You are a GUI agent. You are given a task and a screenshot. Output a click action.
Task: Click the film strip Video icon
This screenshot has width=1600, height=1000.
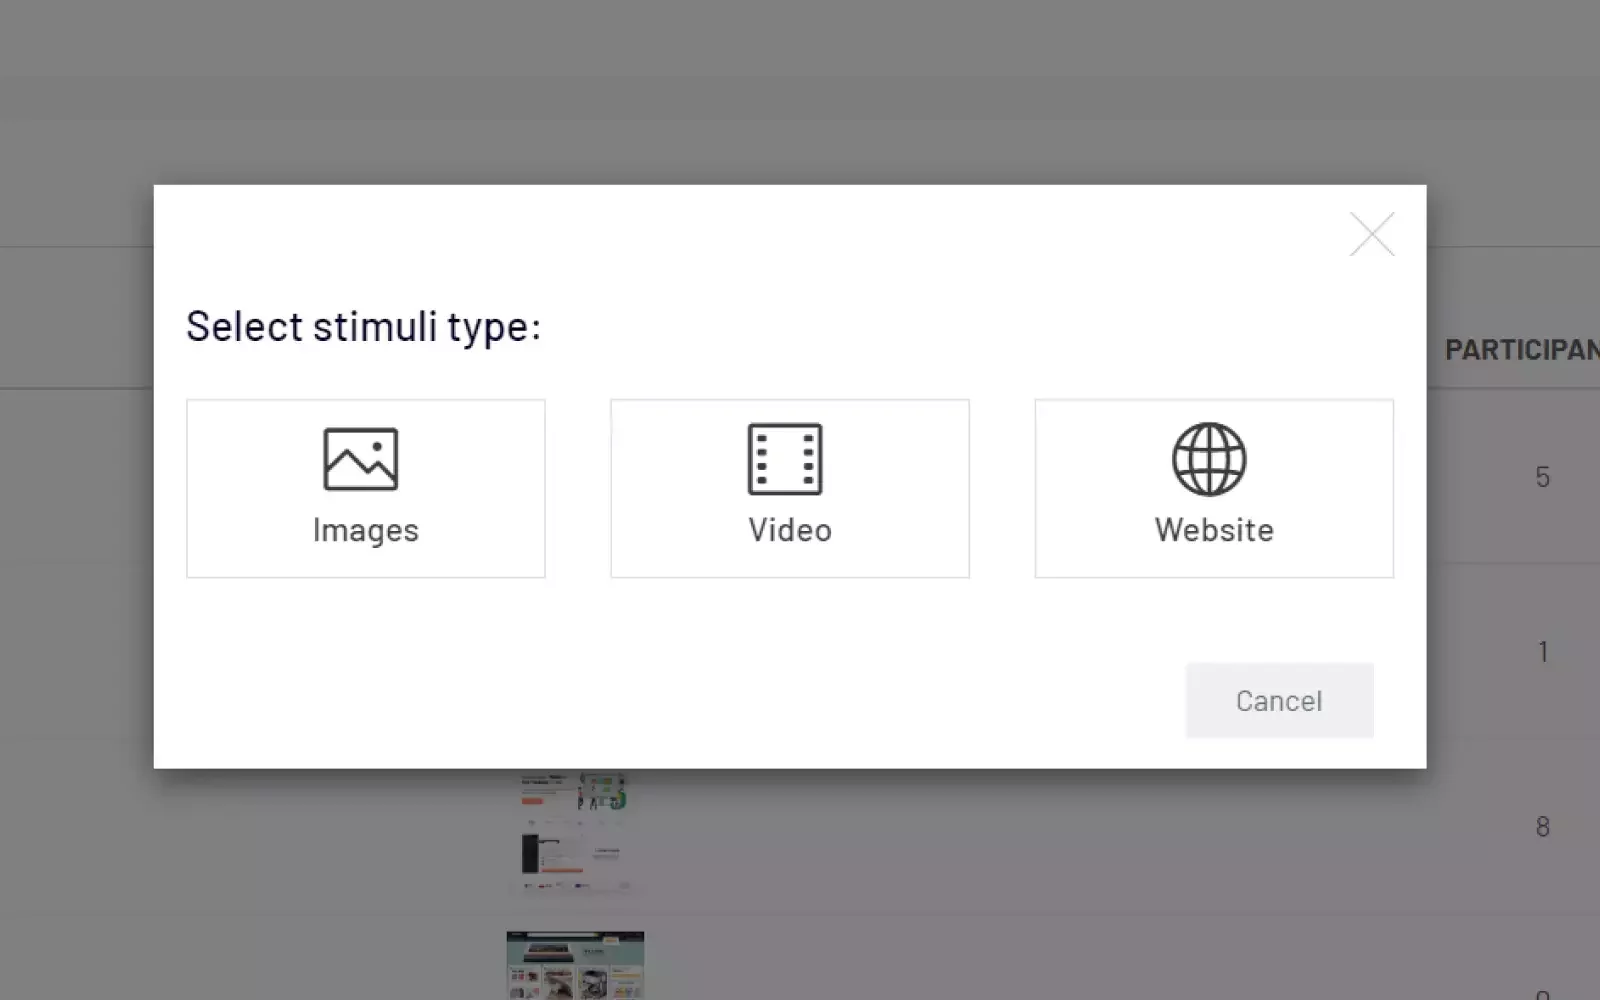[x=785, y=459]
